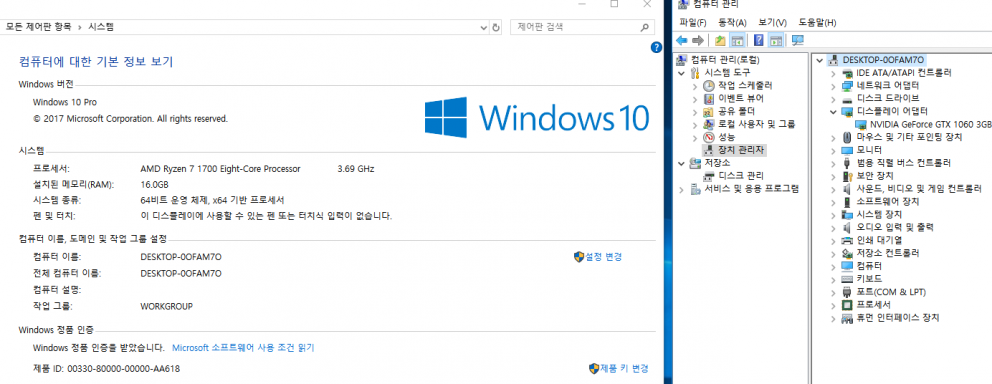This screenshot has width=992, height=384.
Task: Select 시스템 장치 in device list
Action: pyautogui.click(x=879, y=214)
